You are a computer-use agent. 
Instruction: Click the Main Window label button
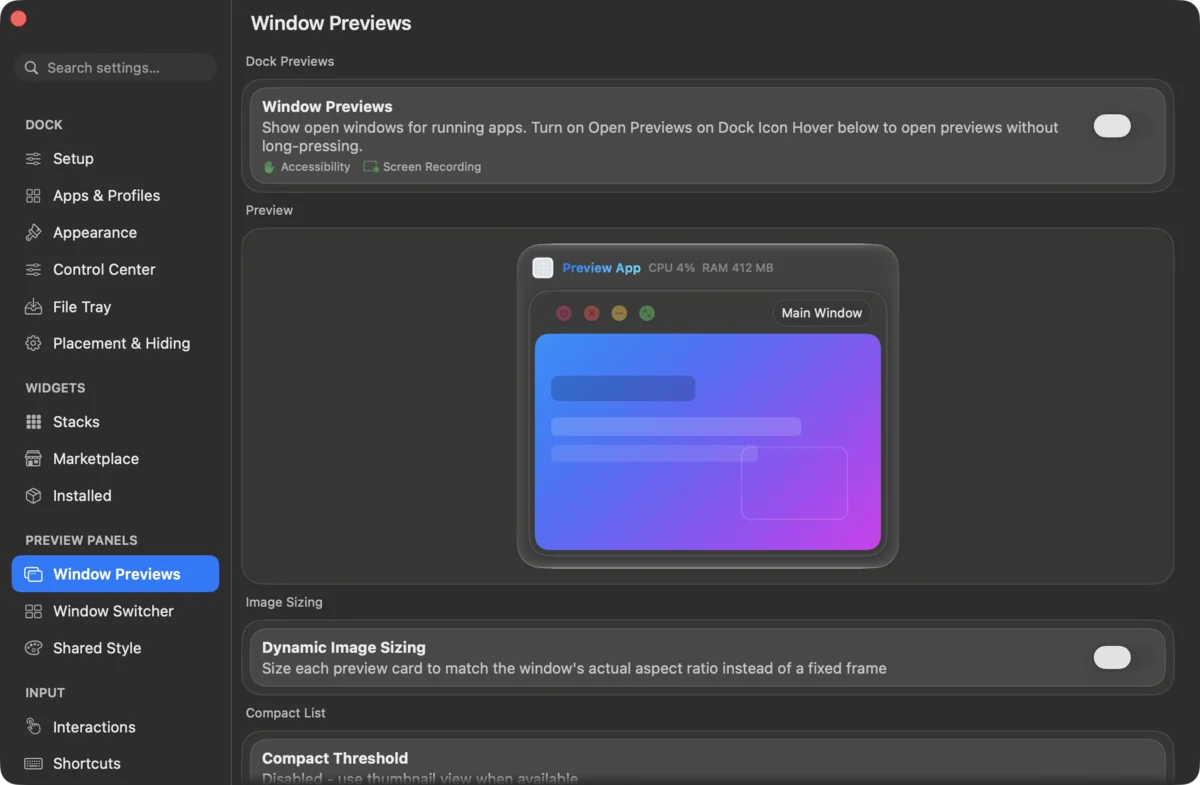click(x=822, y=313)
